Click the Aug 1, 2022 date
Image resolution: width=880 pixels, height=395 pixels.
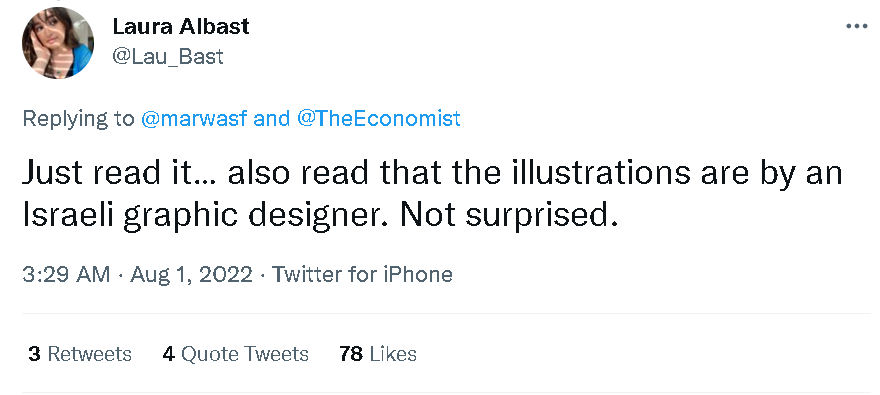[191, 274]
